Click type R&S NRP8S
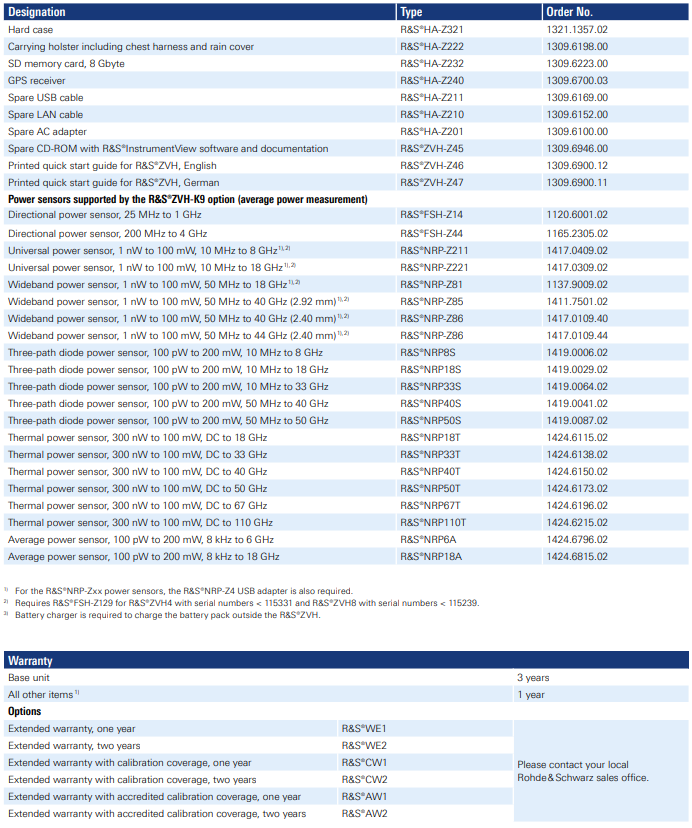The image size is (692, 828). pos(427,352)
